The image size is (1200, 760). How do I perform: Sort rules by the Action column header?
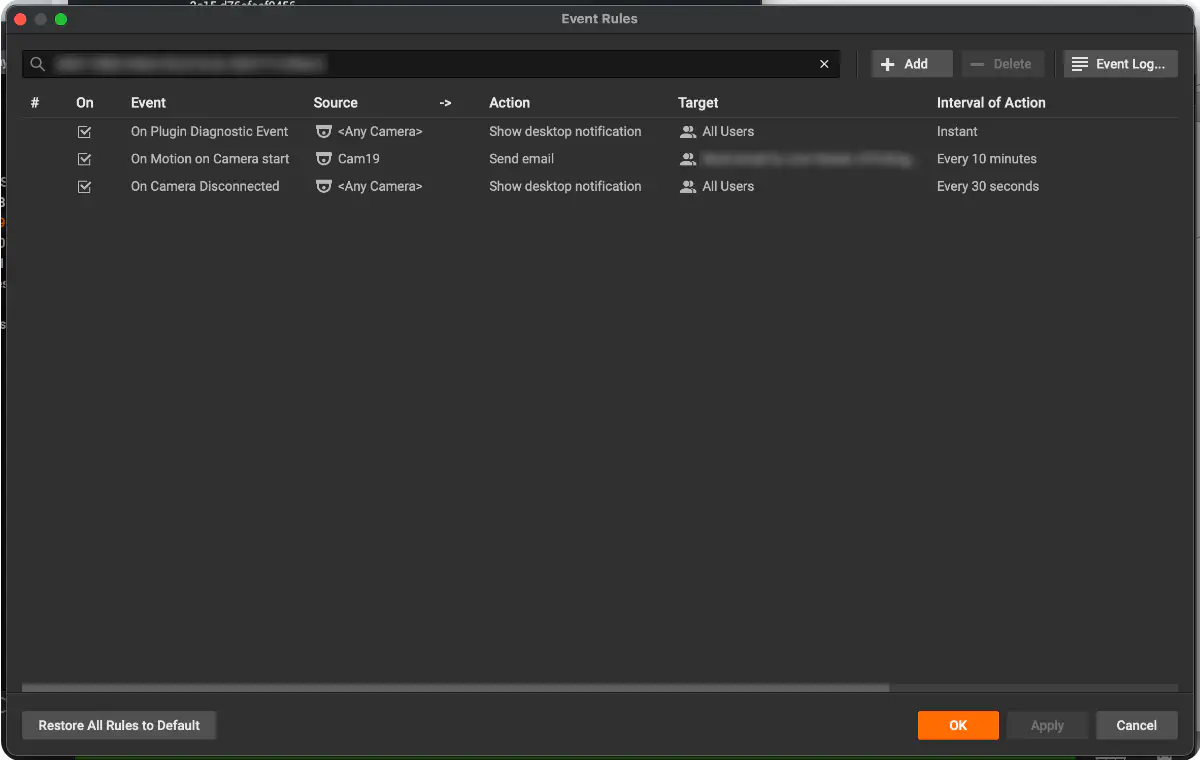509,102
